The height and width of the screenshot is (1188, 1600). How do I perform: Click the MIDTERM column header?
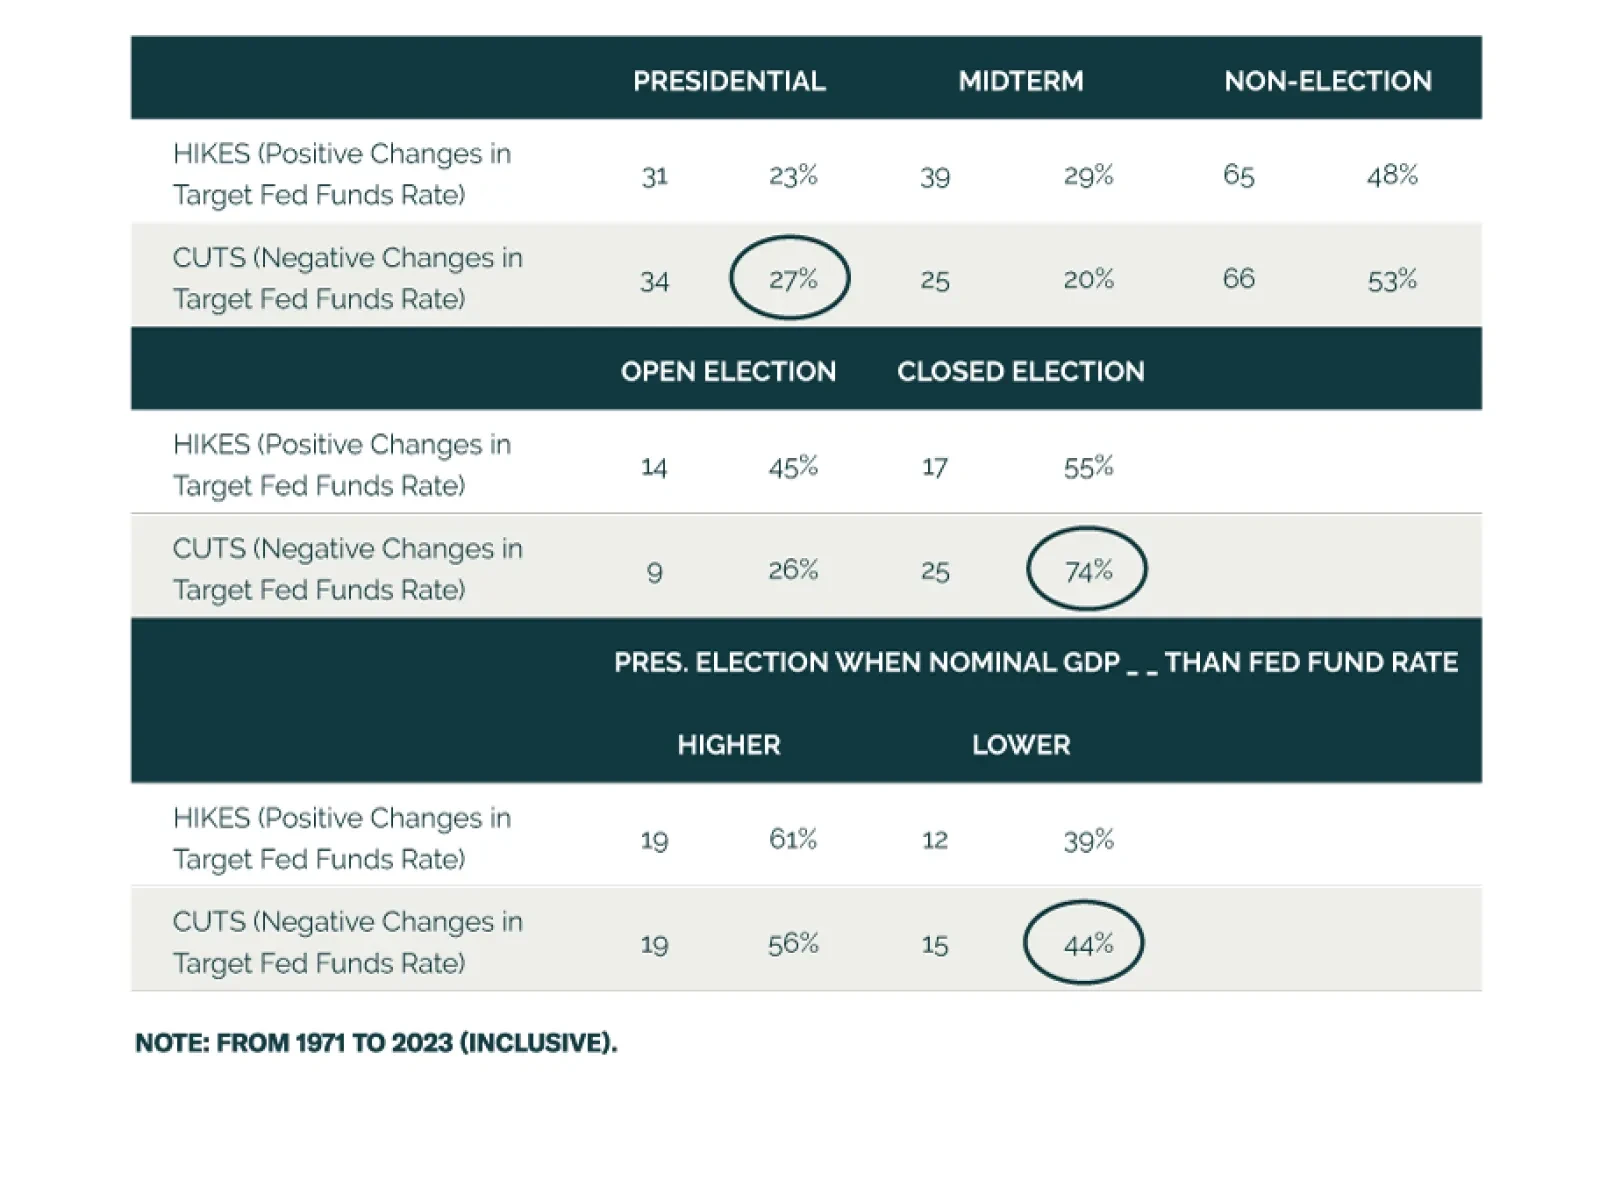(1020, 81)
